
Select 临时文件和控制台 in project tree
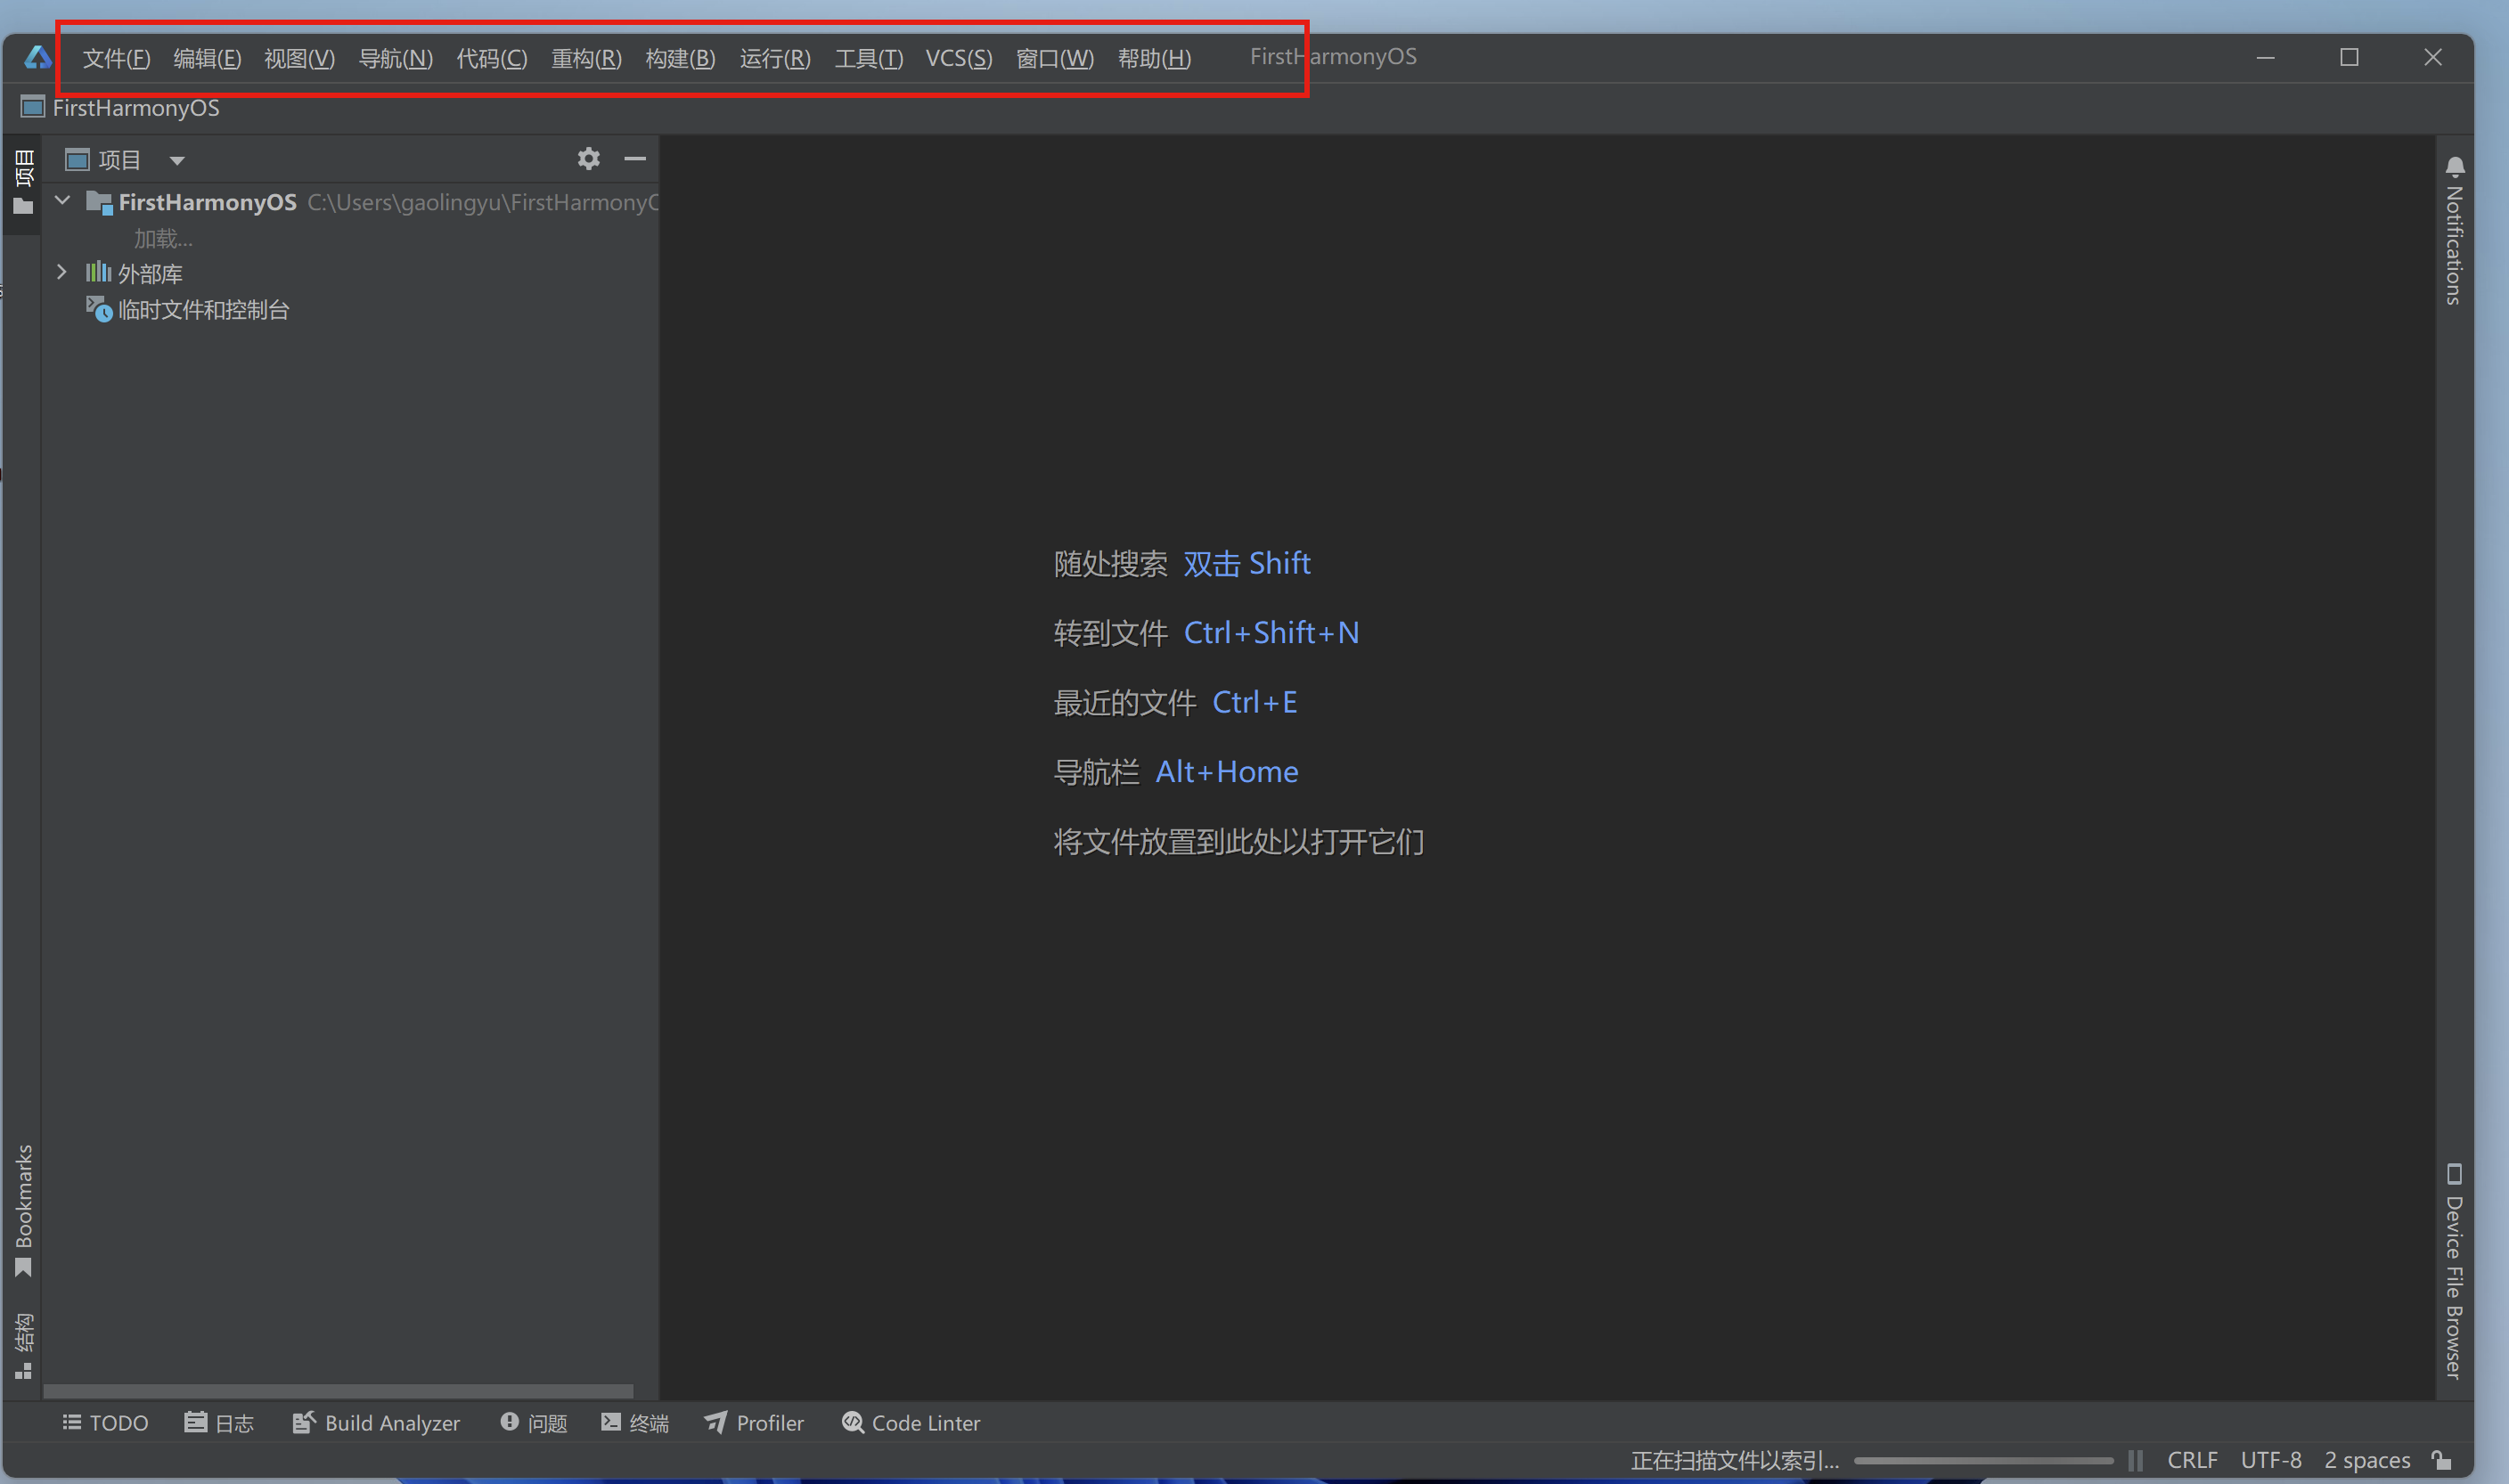click(203, 310)
